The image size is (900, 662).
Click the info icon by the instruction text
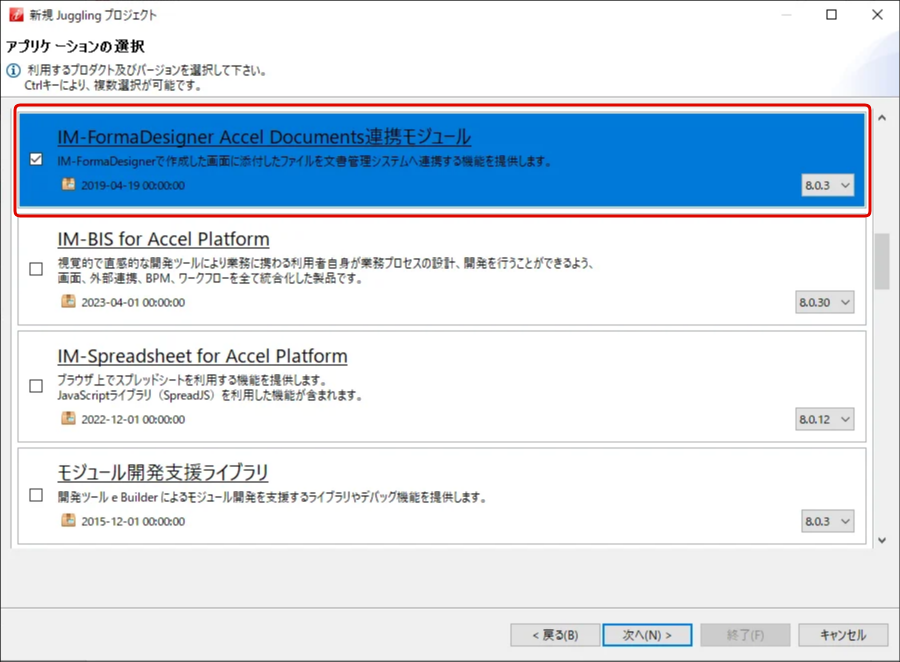point(13,71)
